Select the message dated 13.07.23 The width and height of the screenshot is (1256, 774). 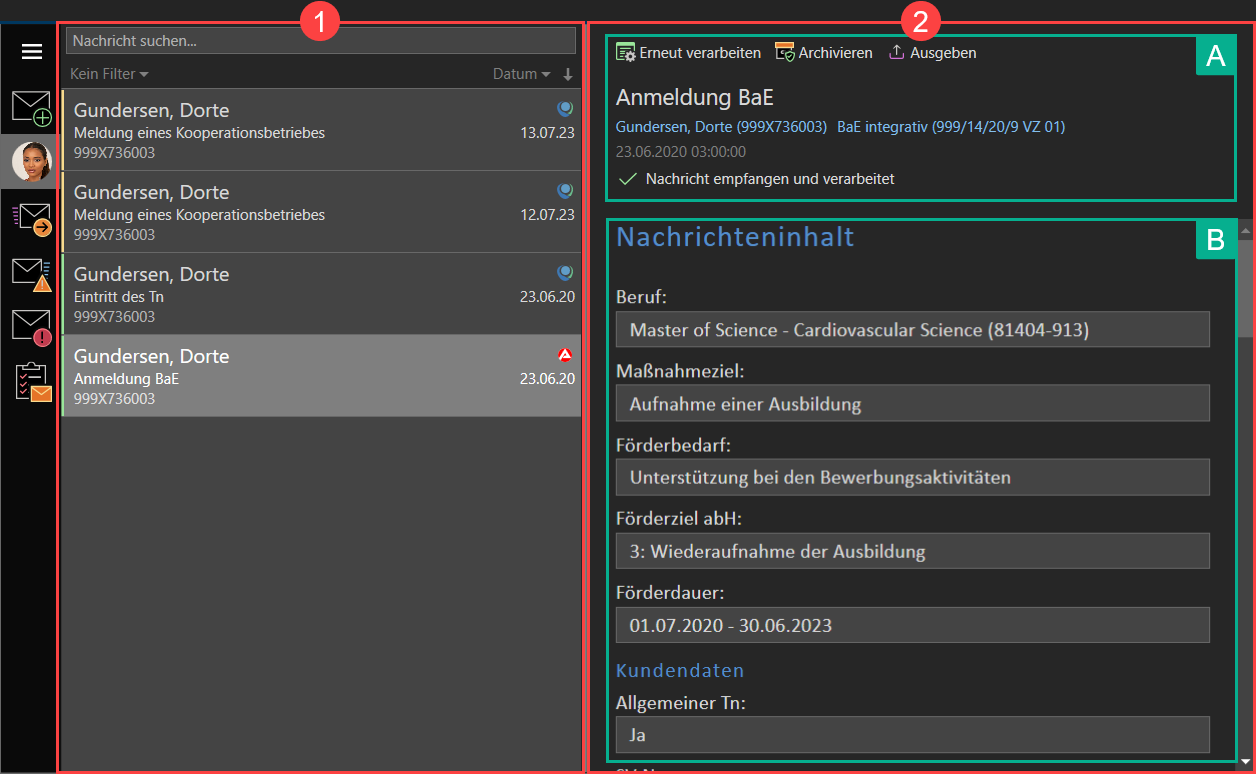point(320,130)
